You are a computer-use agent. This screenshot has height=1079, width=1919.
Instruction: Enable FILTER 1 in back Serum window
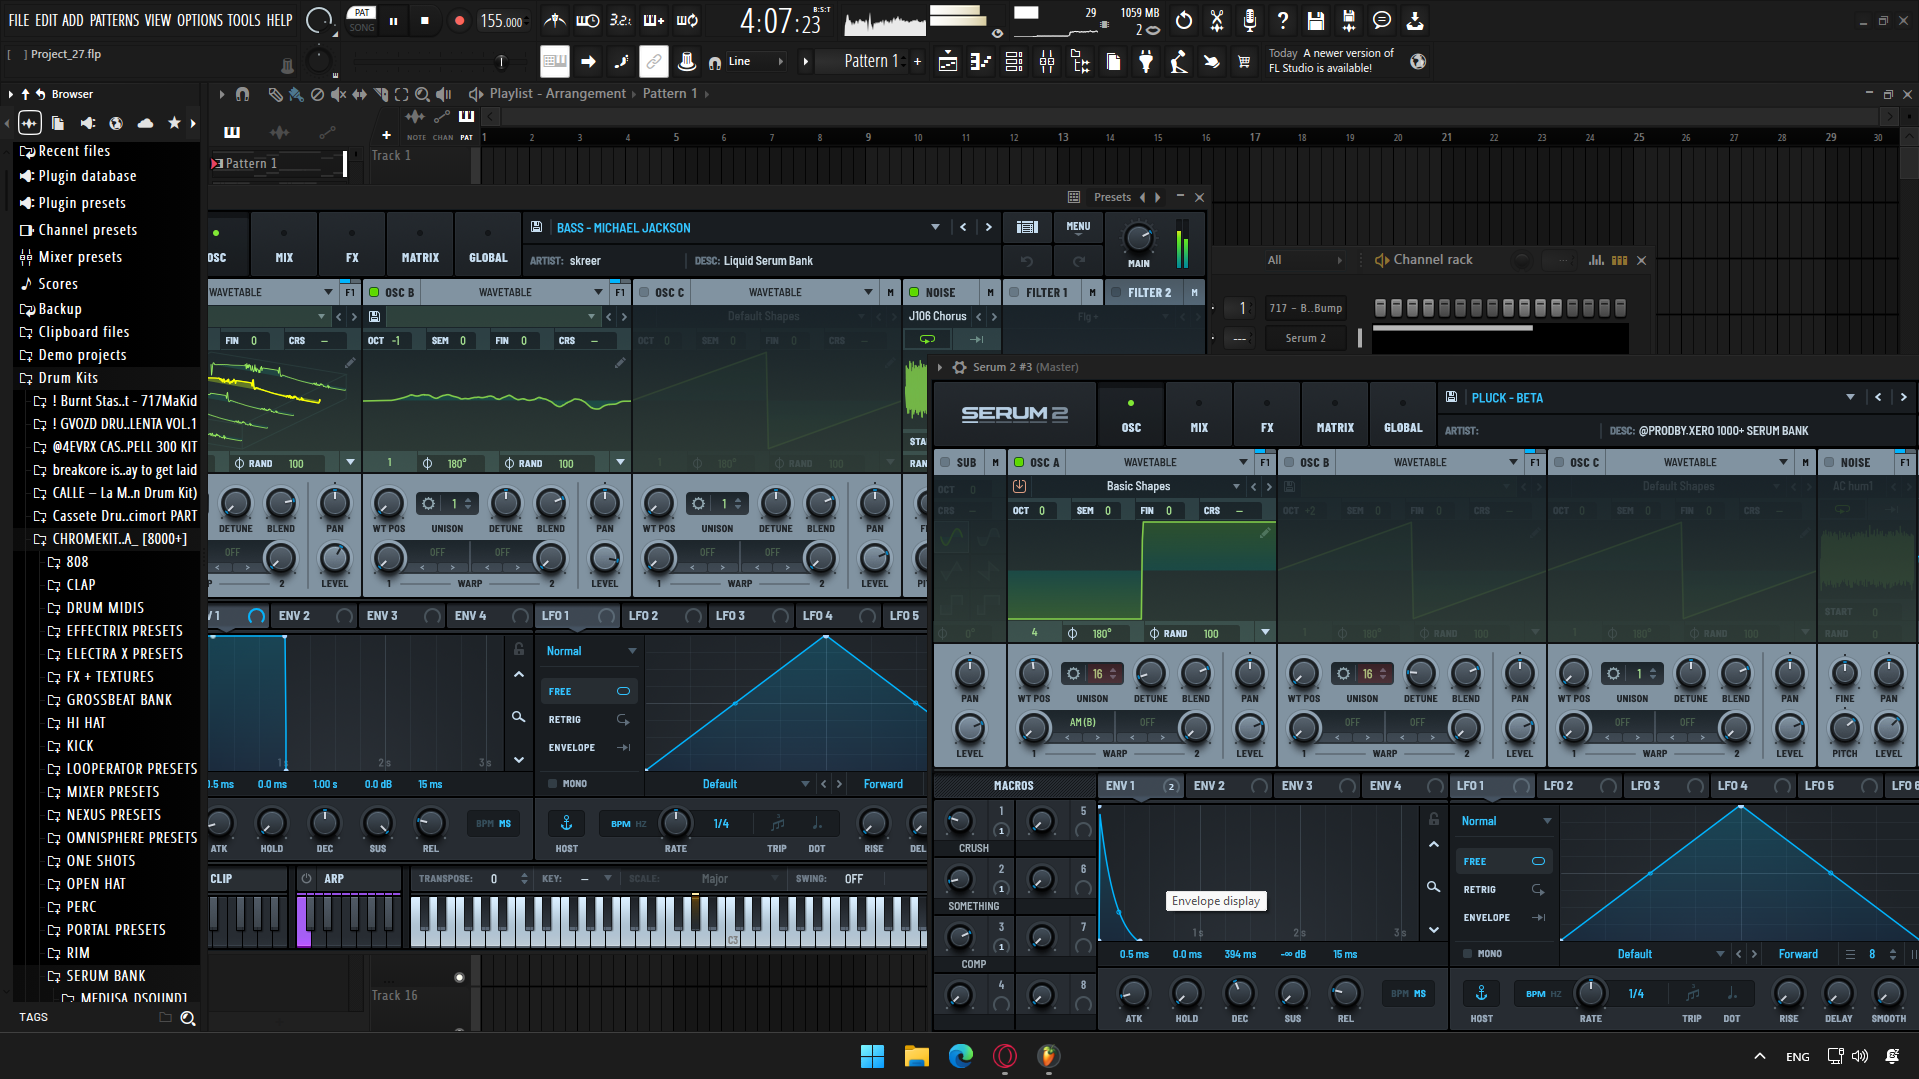coord(1014,292)
